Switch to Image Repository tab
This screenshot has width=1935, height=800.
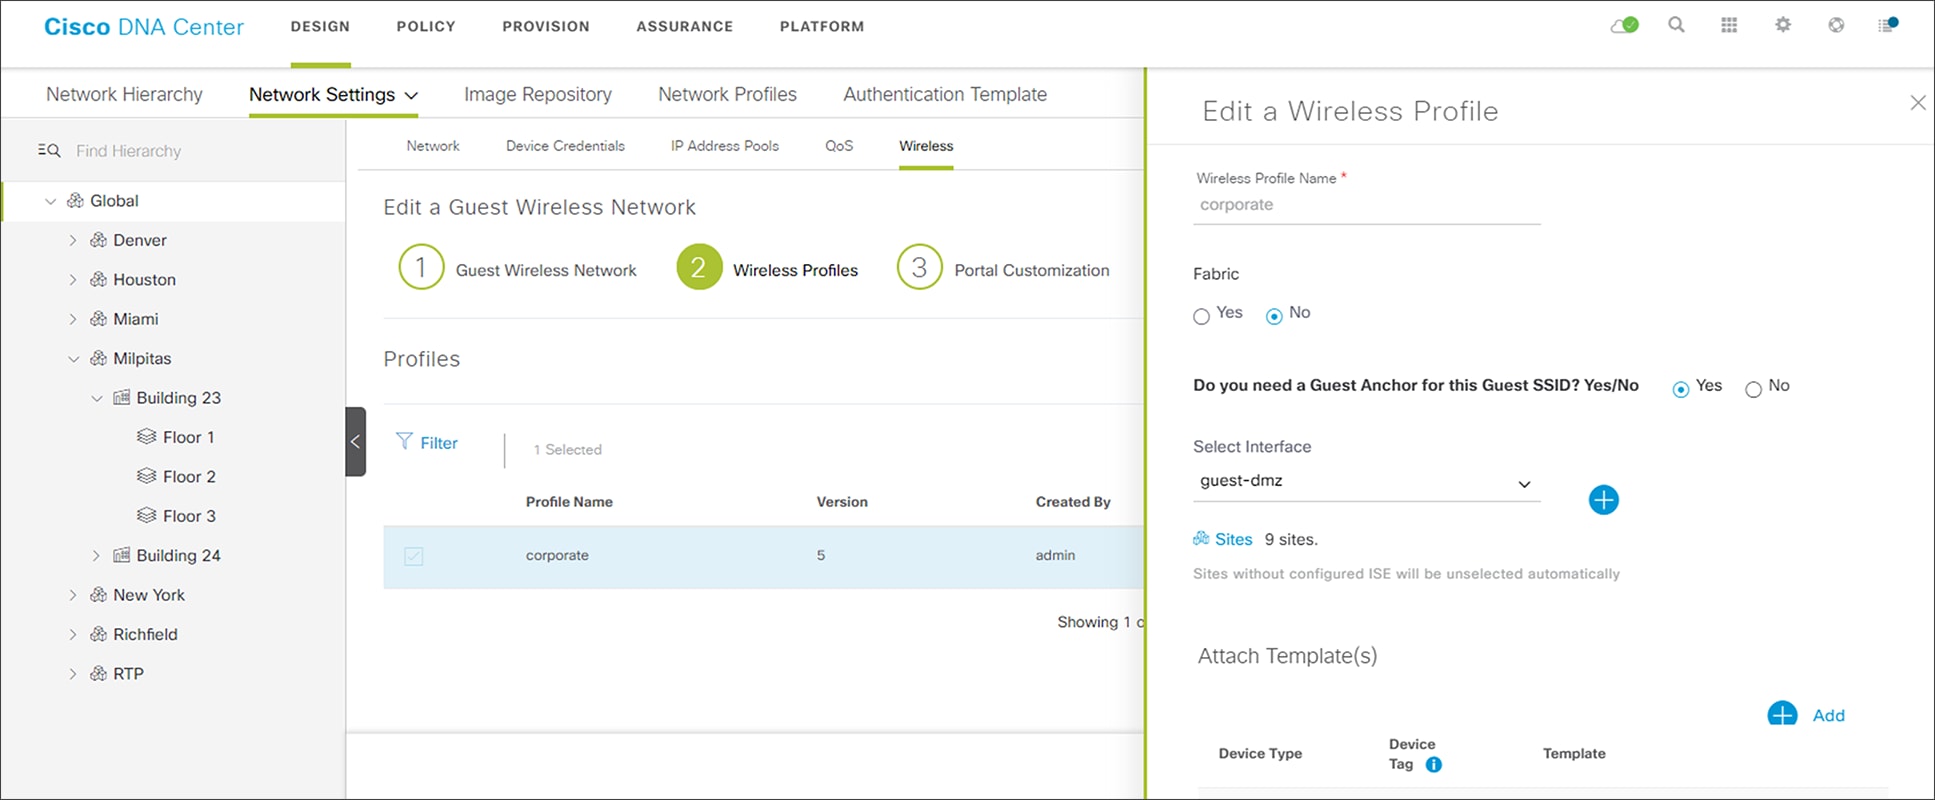pyautogui.click(x=538, y=94)
